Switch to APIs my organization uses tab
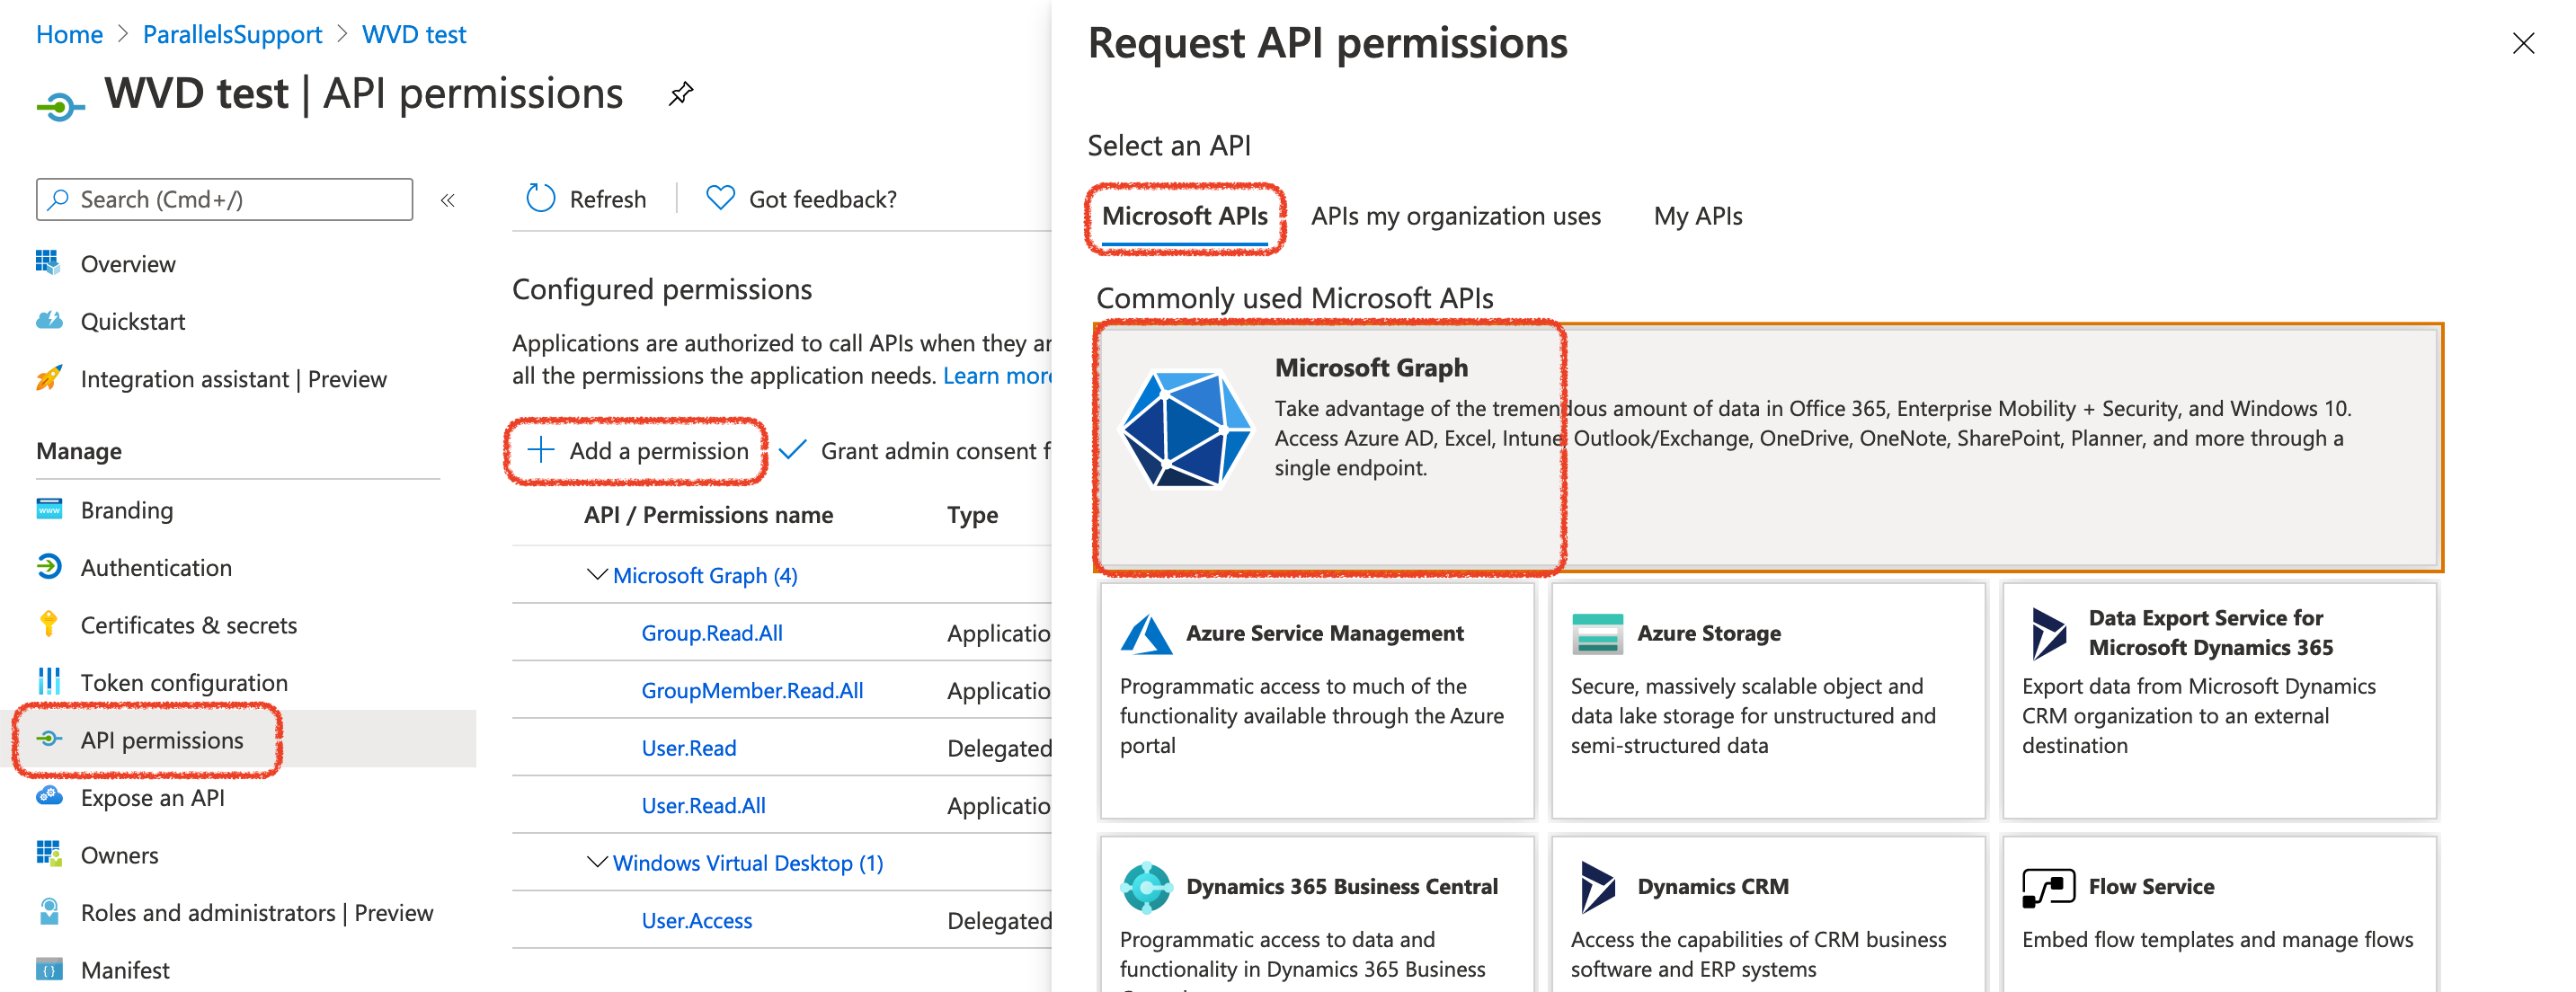 1455,216
